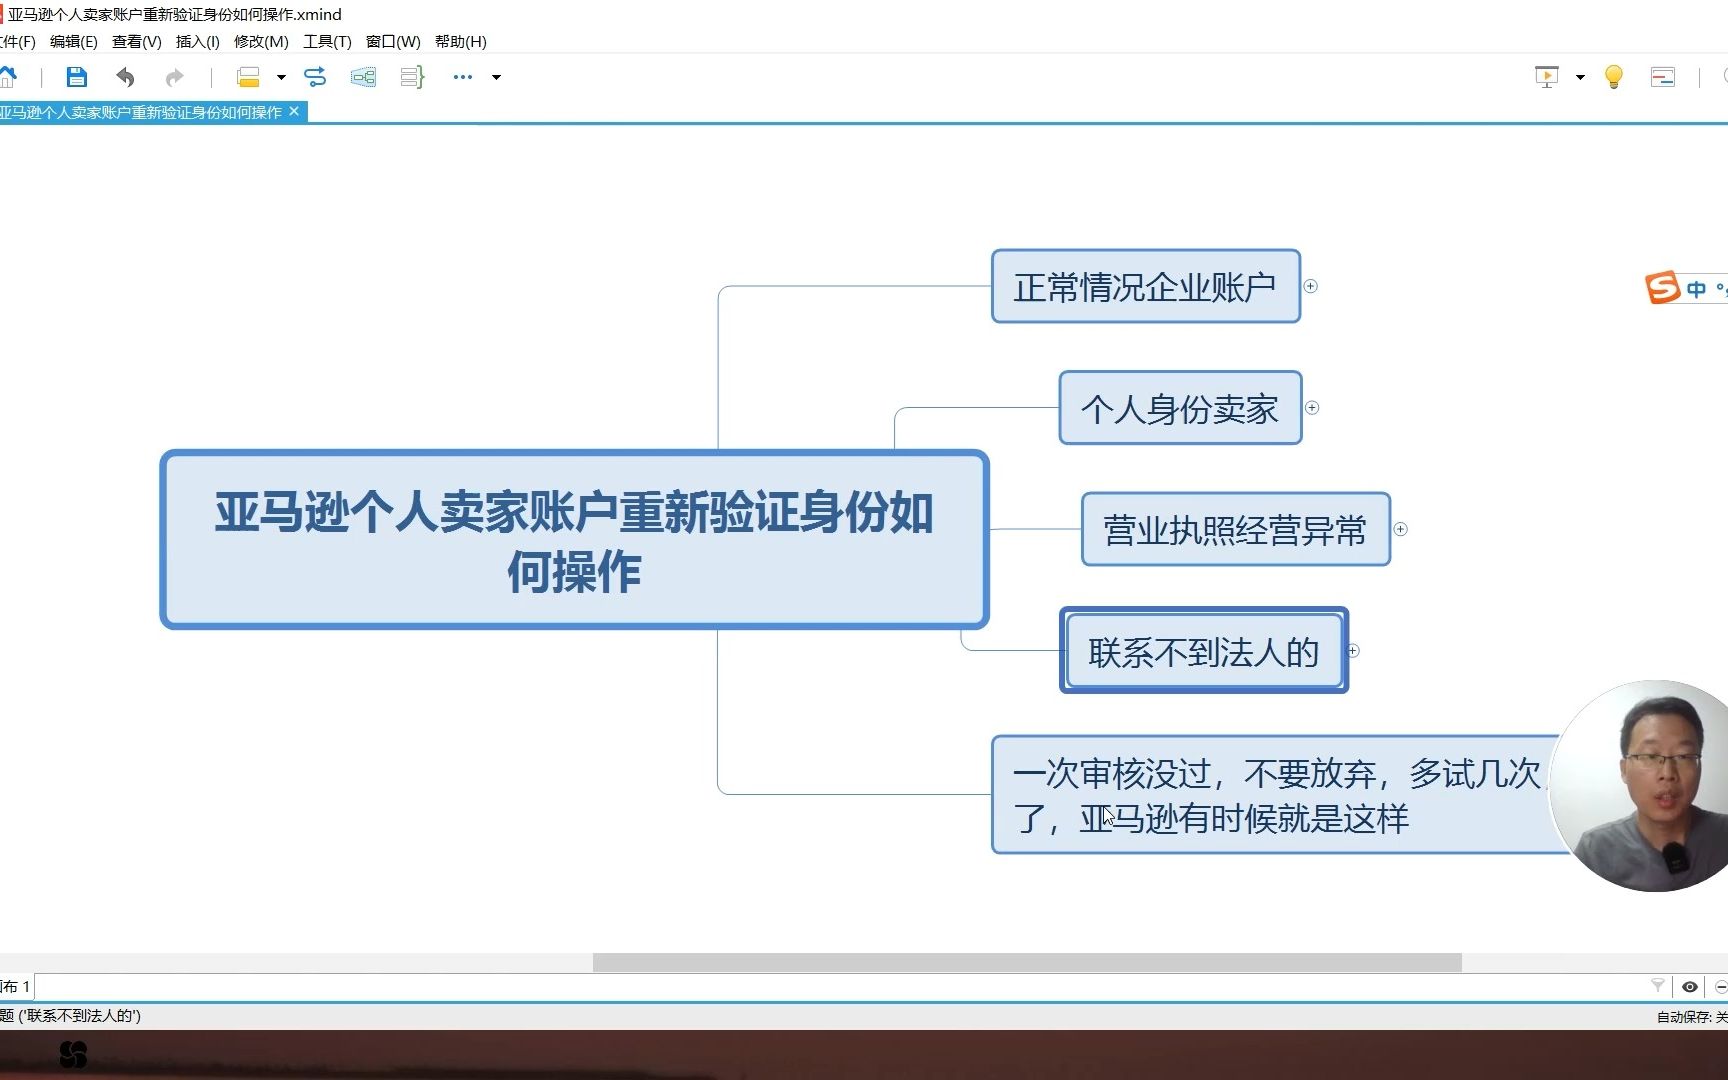The width and height of the screenshot is (1728, 1080).
Task: Click 自动保存 status text
Action: 1692,1017
